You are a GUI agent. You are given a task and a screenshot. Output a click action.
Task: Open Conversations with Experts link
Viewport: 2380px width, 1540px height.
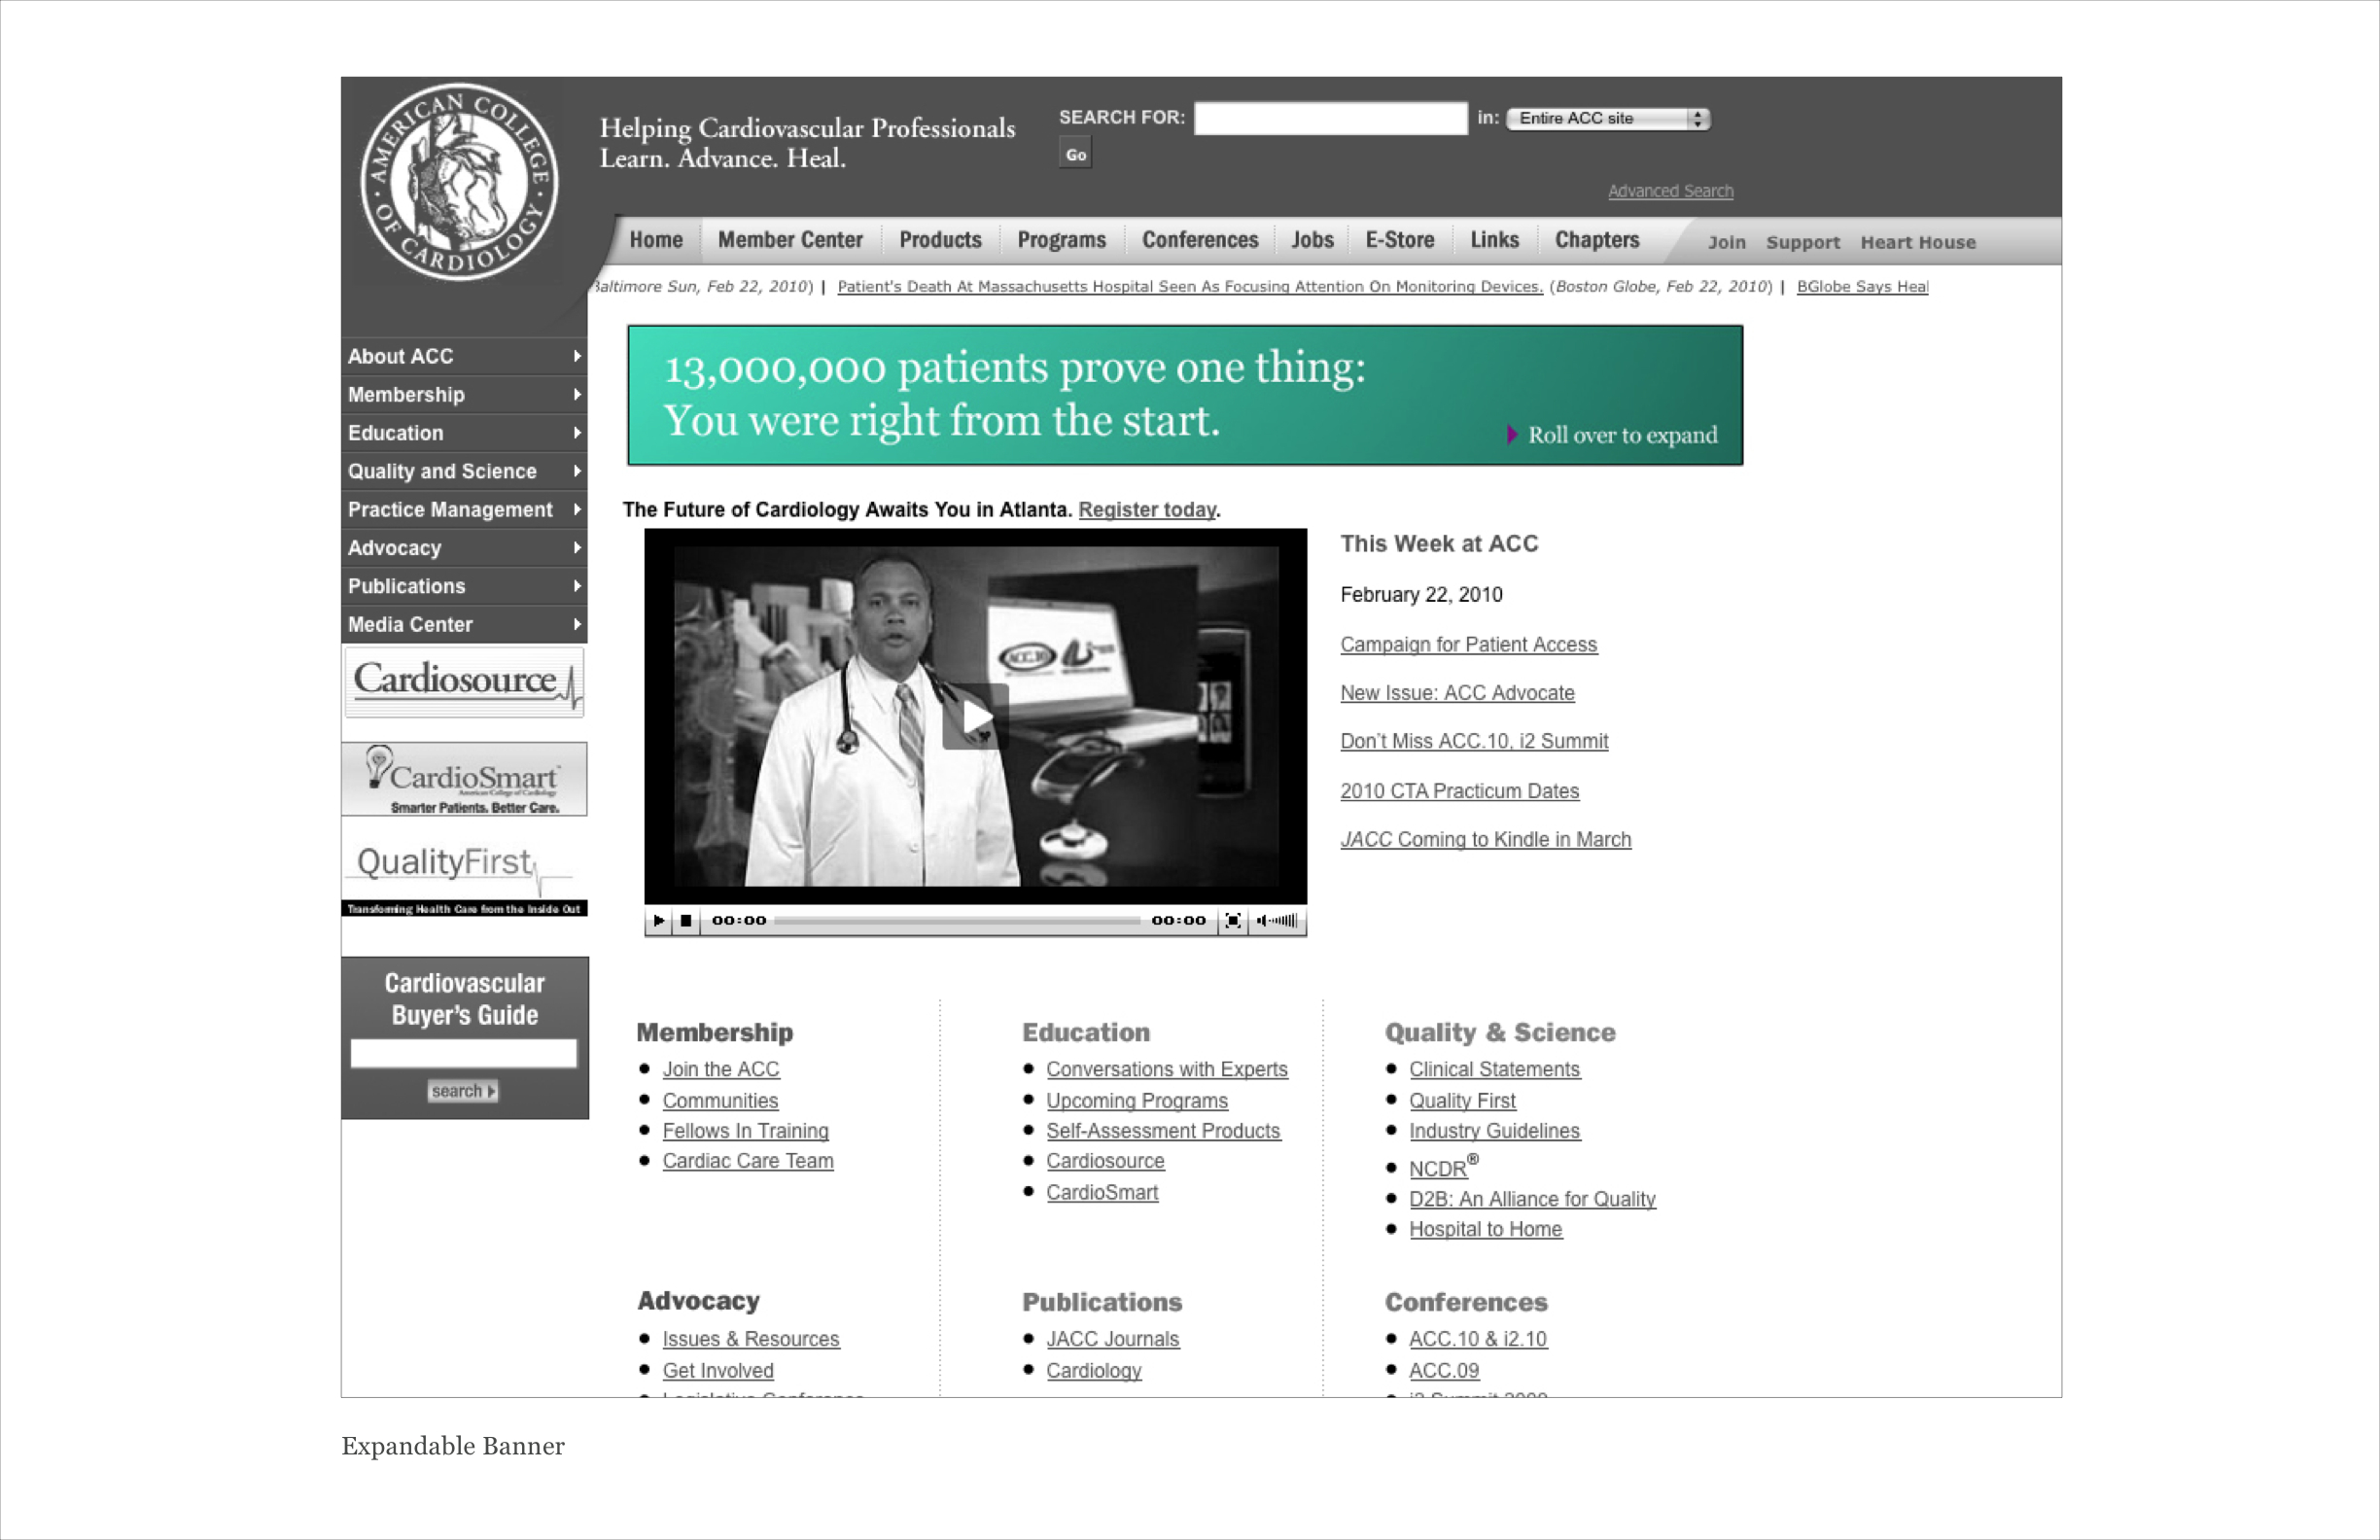coord(1167,1069)
